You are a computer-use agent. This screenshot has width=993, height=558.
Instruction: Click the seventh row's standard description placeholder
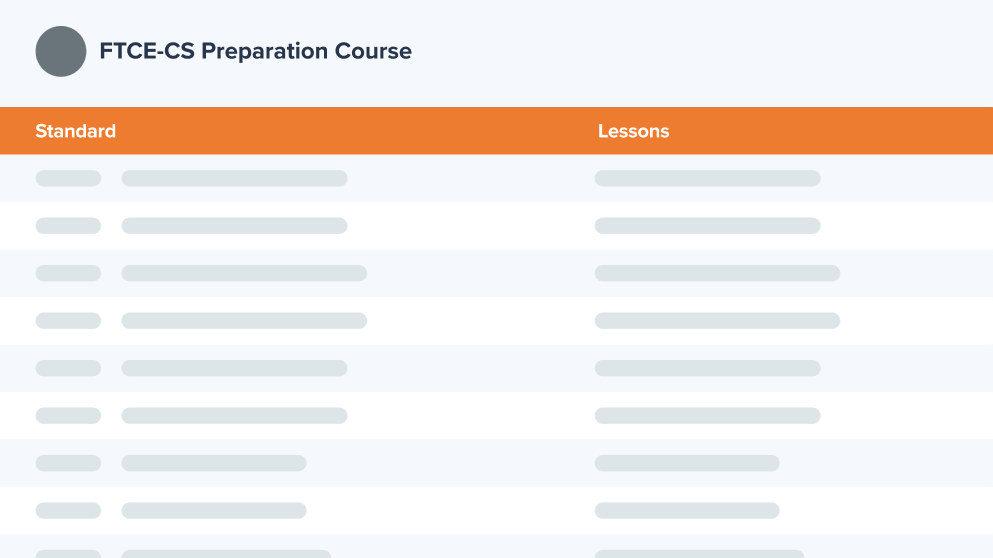coord(214,463)
